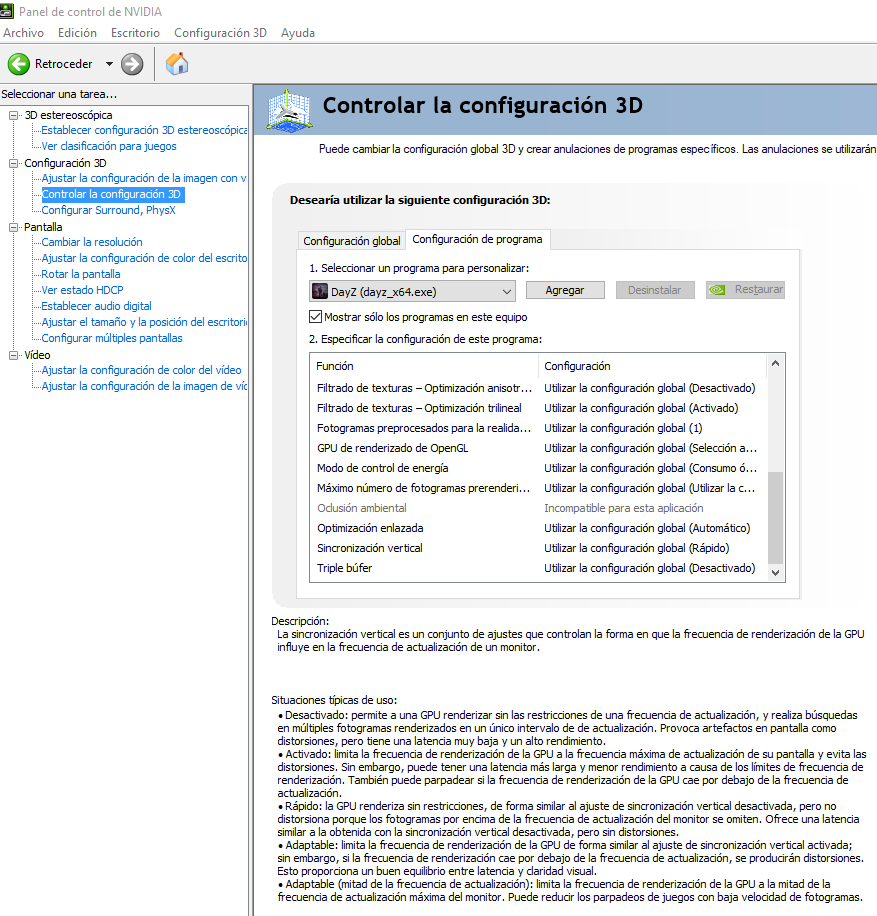Click Sincronización vertical value (Rápido)
The height and width of the screenshot is (916, 877).
[637, 548]
